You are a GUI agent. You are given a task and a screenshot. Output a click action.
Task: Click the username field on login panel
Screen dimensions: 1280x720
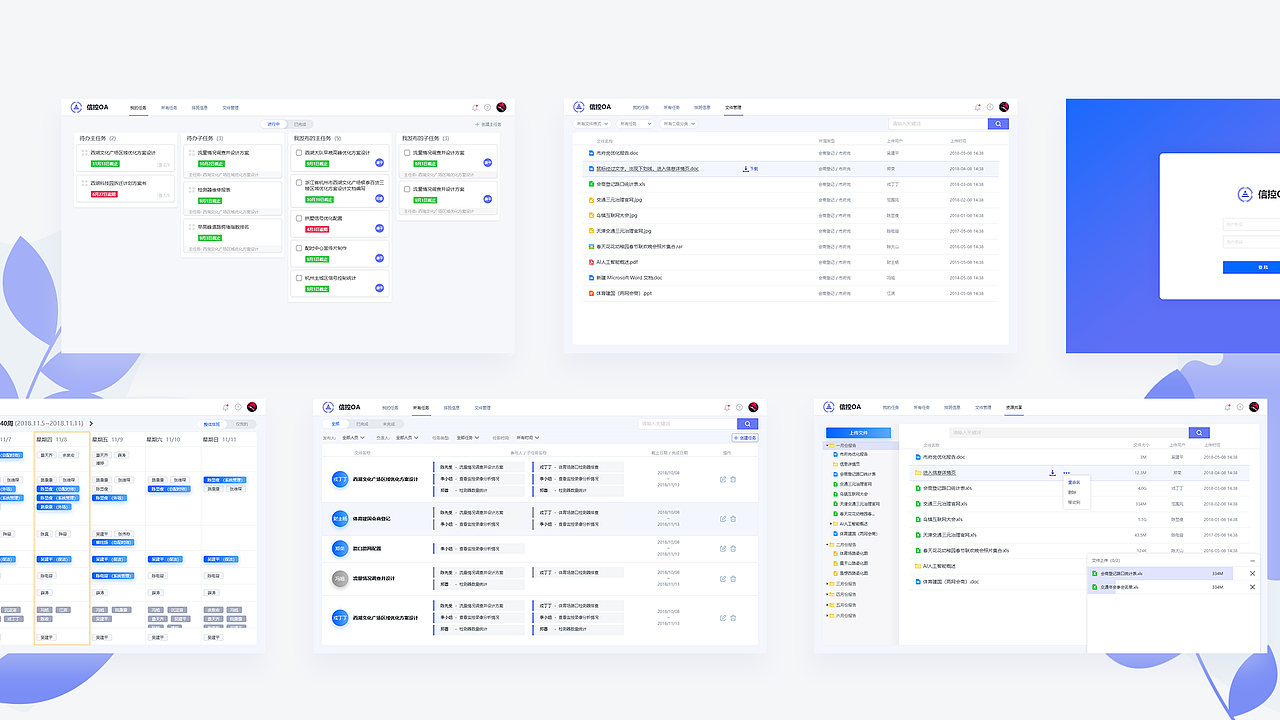tap(1251, 225)
